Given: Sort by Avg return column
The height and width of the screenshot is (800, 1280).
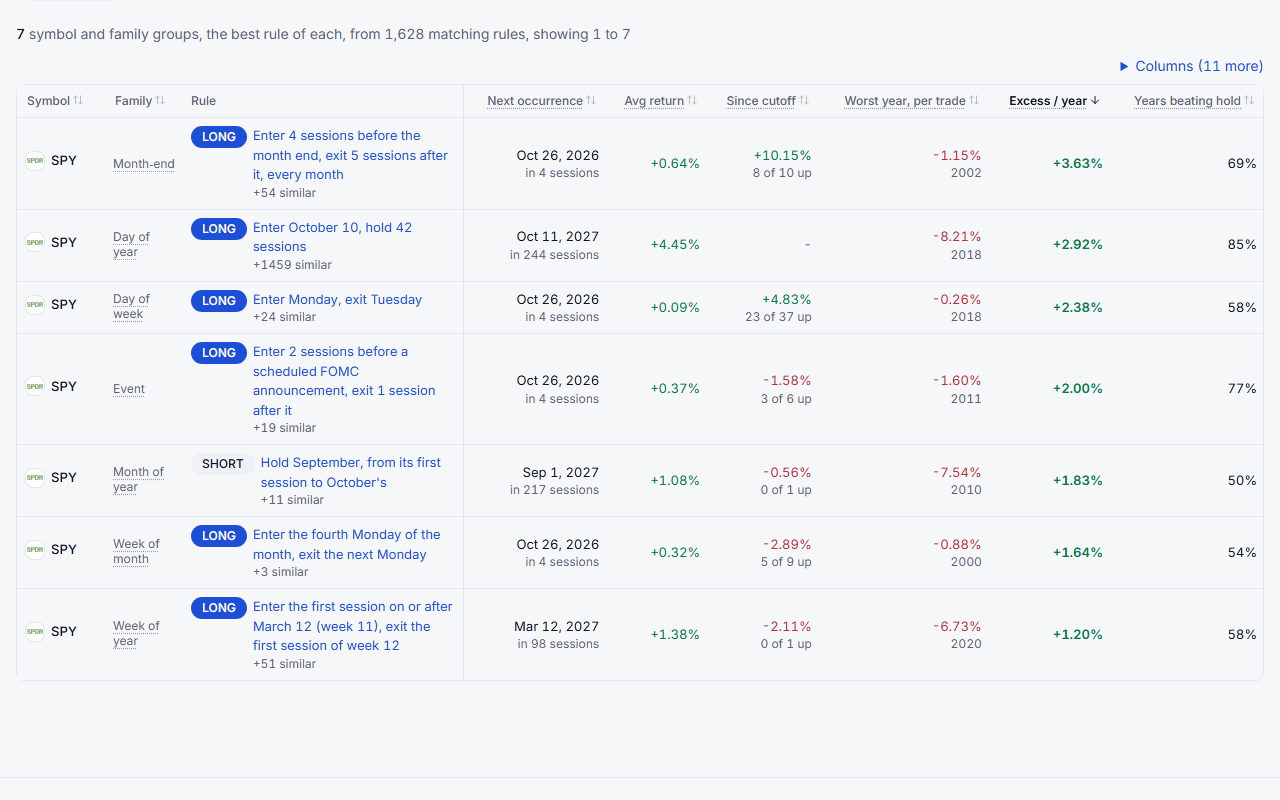Looking at the screenshot, I should pos(660,101).
